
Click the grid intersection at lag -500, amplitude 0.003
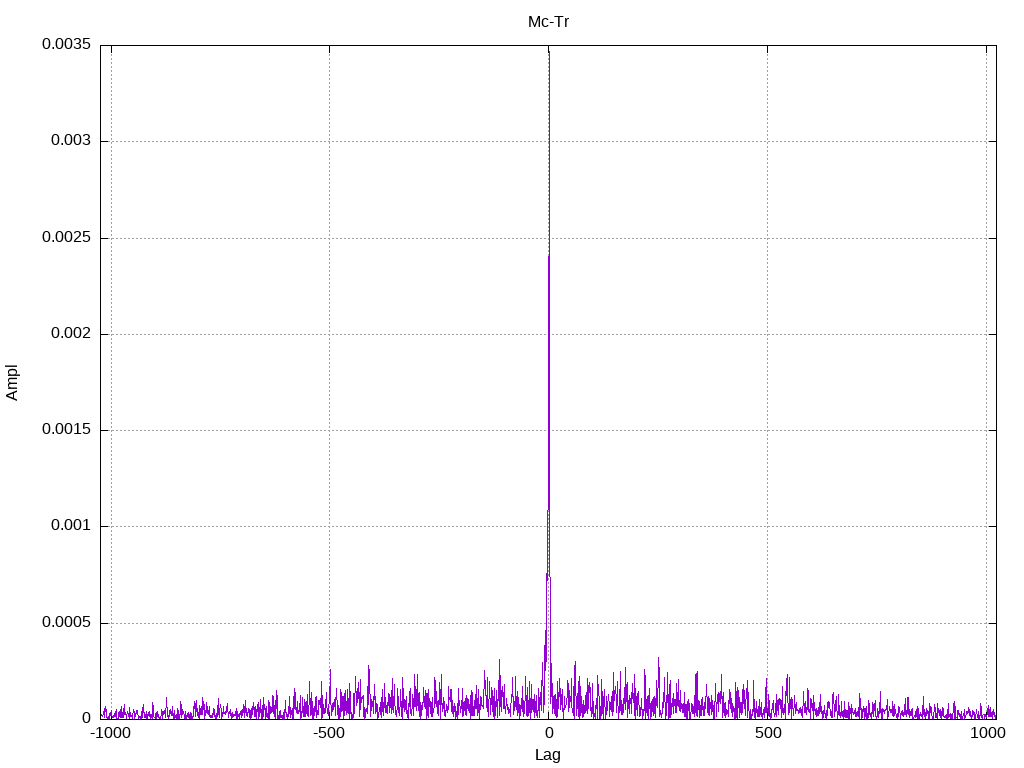click(x=329, y=142)
